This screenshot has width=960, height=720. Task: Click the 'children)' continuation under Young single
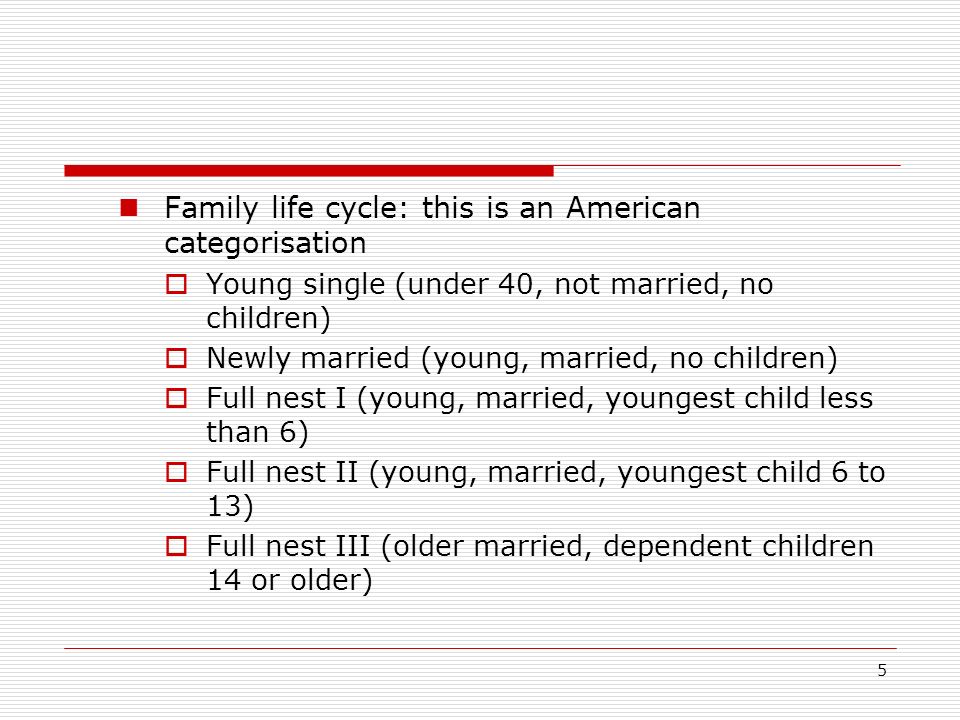click(268, 318)
